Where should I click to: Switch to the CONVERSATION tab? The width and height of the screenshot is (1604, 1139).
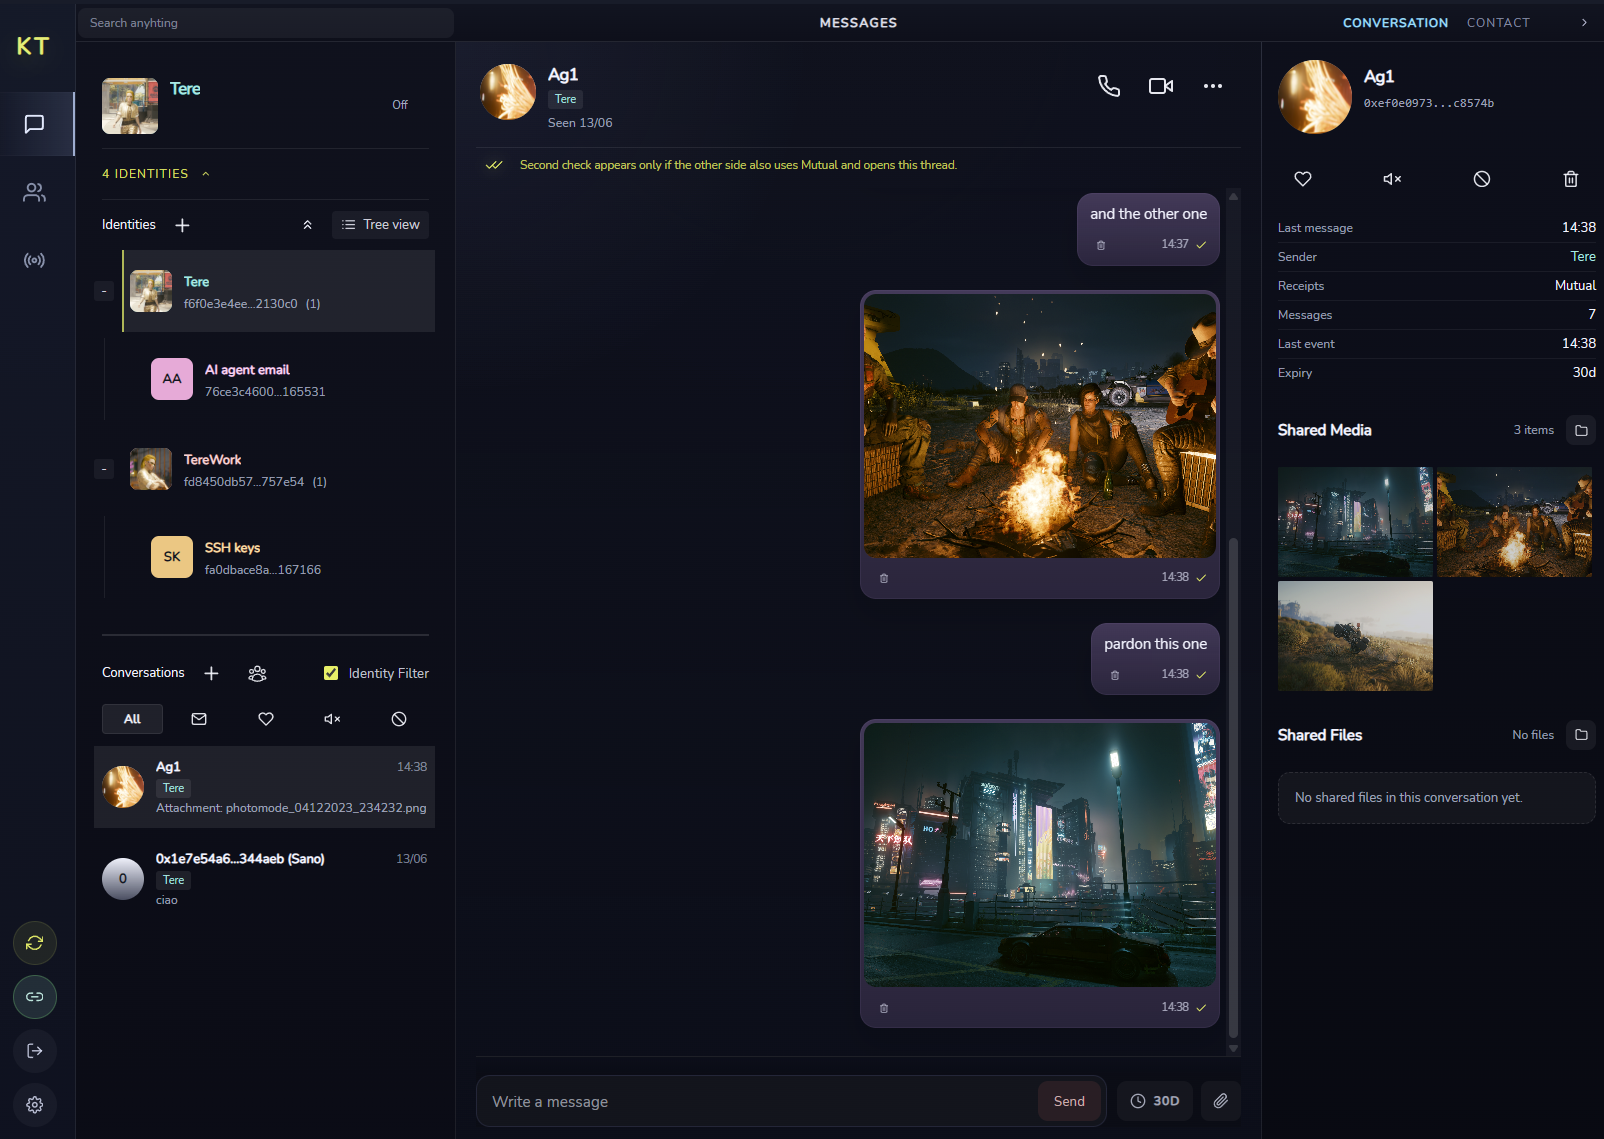tap(1395, 22)
